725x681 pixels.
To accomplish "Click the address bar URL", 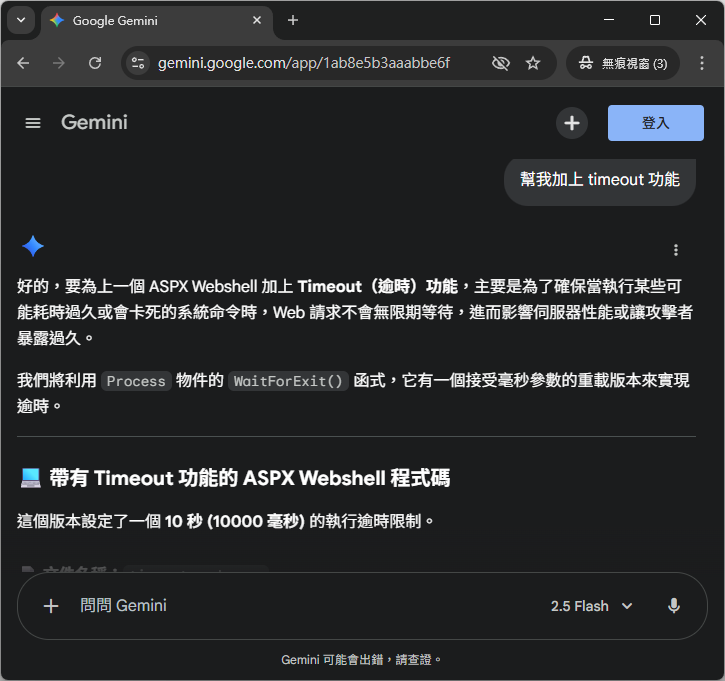I will point(304,63).
